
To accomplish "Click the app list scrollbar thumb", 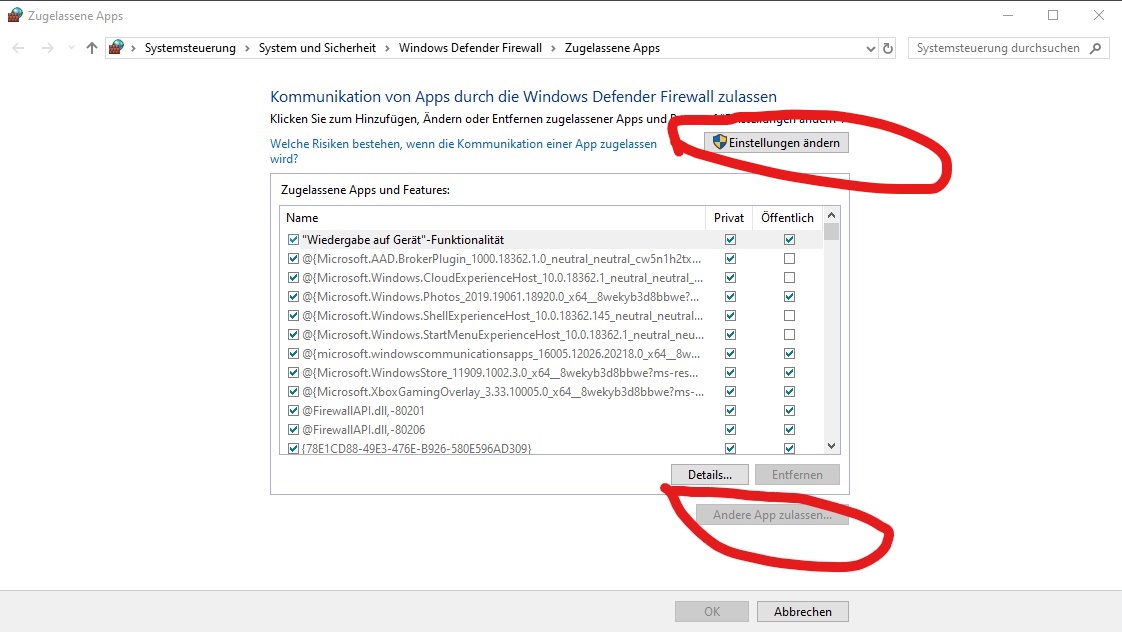I will click(831, 232).
